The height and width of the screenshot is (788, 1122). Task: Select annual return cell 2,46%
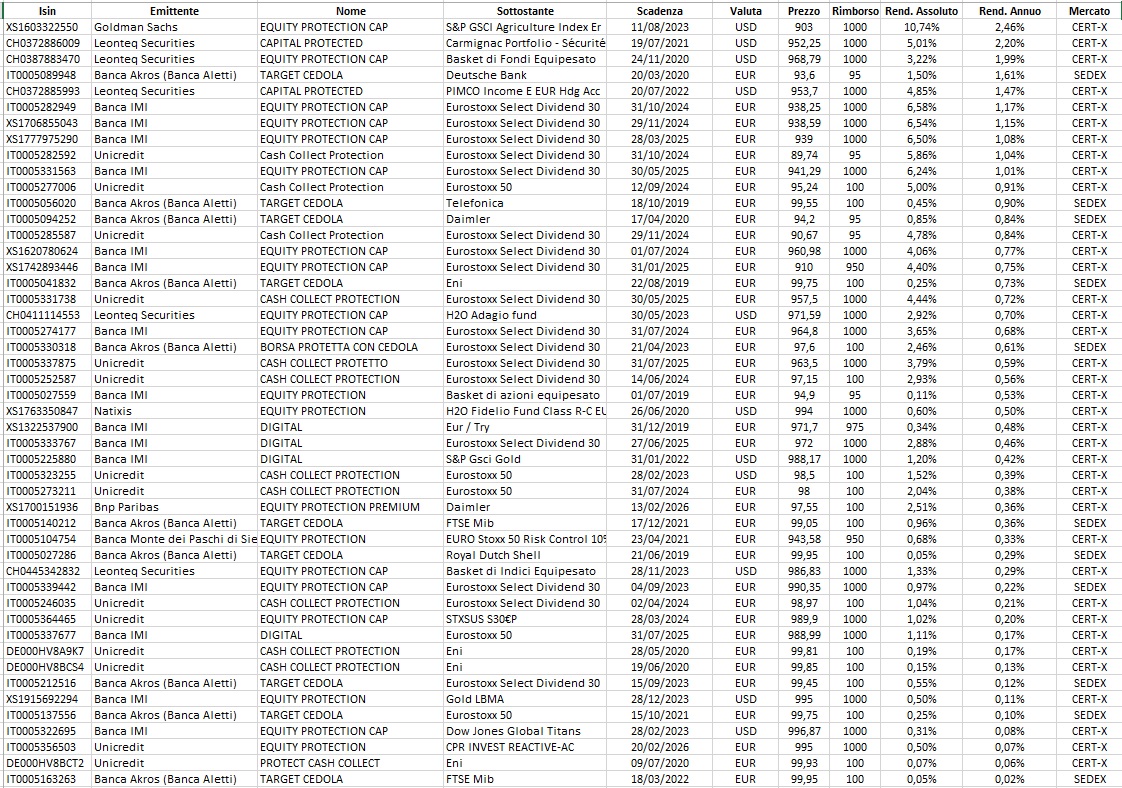(x=1010, y=27)
